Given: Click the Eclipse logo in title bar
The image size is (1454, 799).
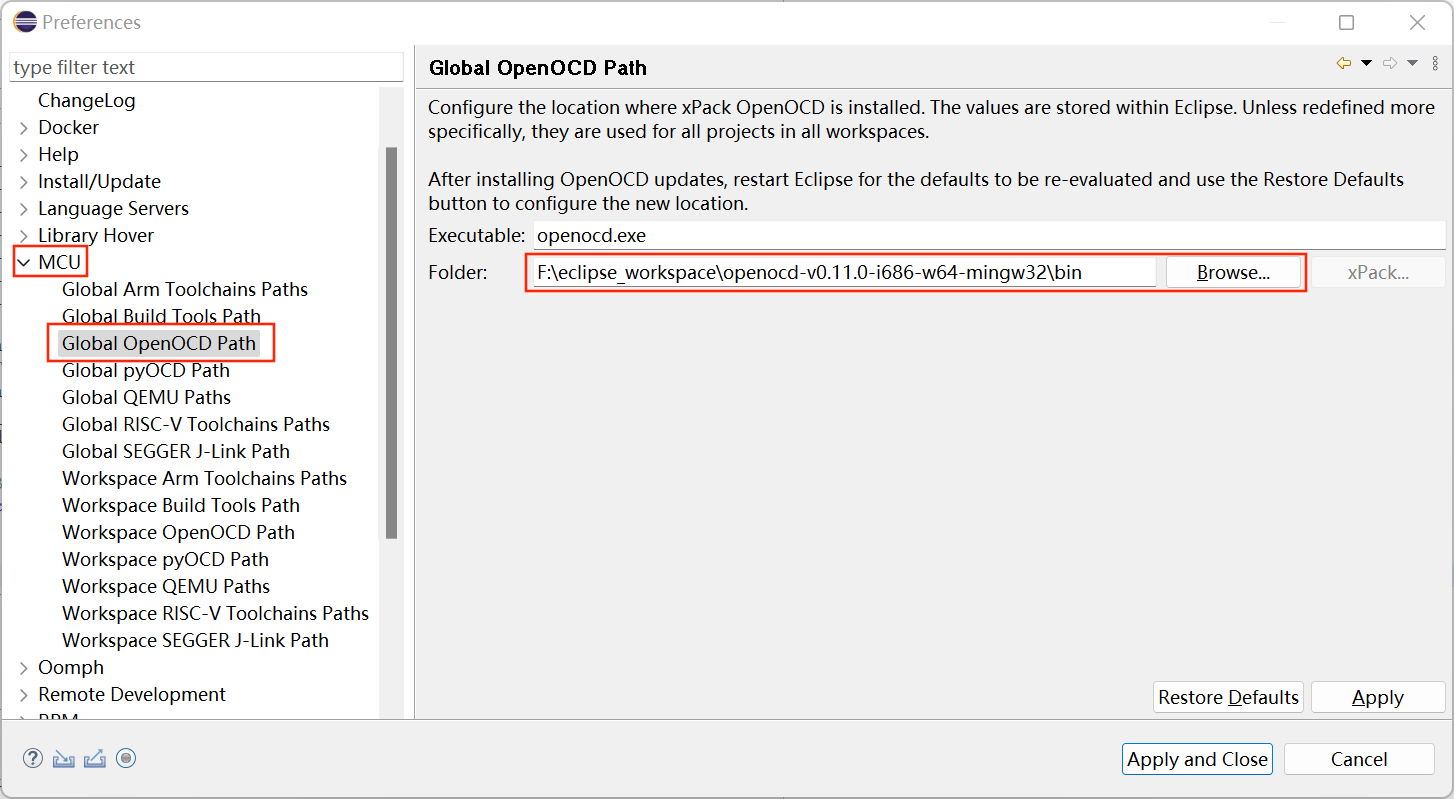Looking at the screenshot, I should click(x=25, y=22).
